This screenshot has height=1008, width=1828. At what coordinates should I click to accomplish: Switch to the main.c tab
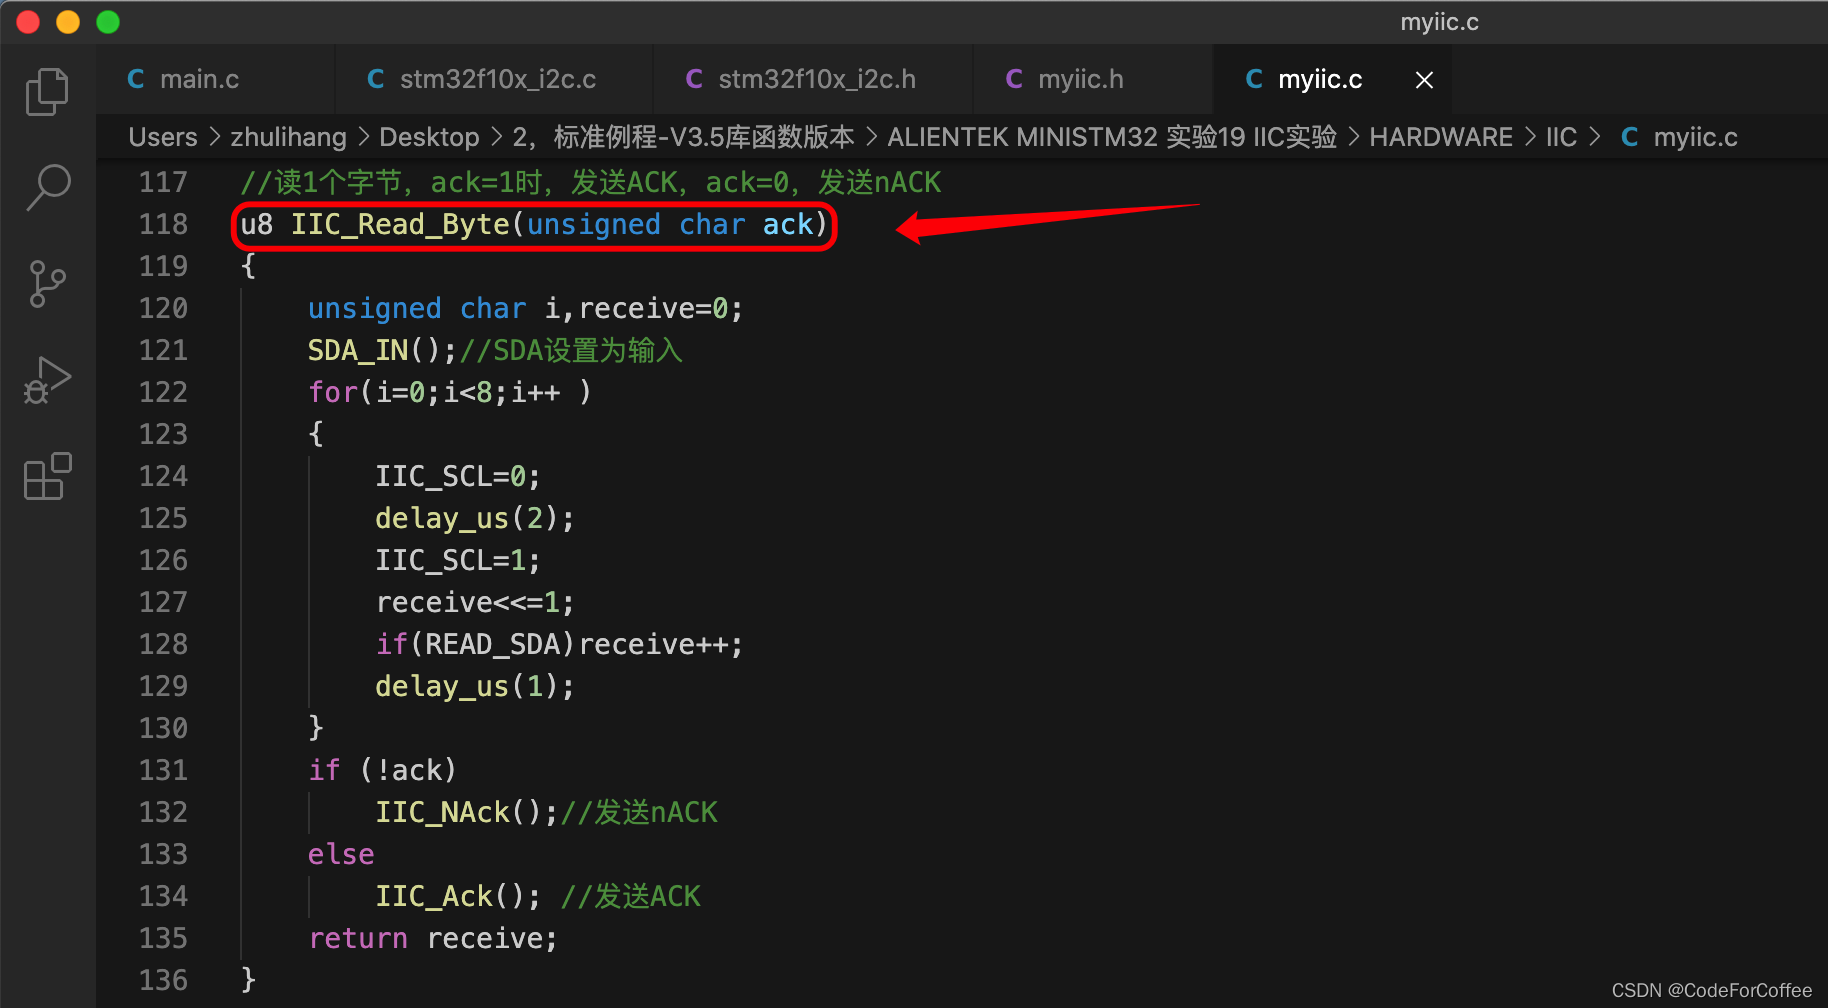coord(199,80)
